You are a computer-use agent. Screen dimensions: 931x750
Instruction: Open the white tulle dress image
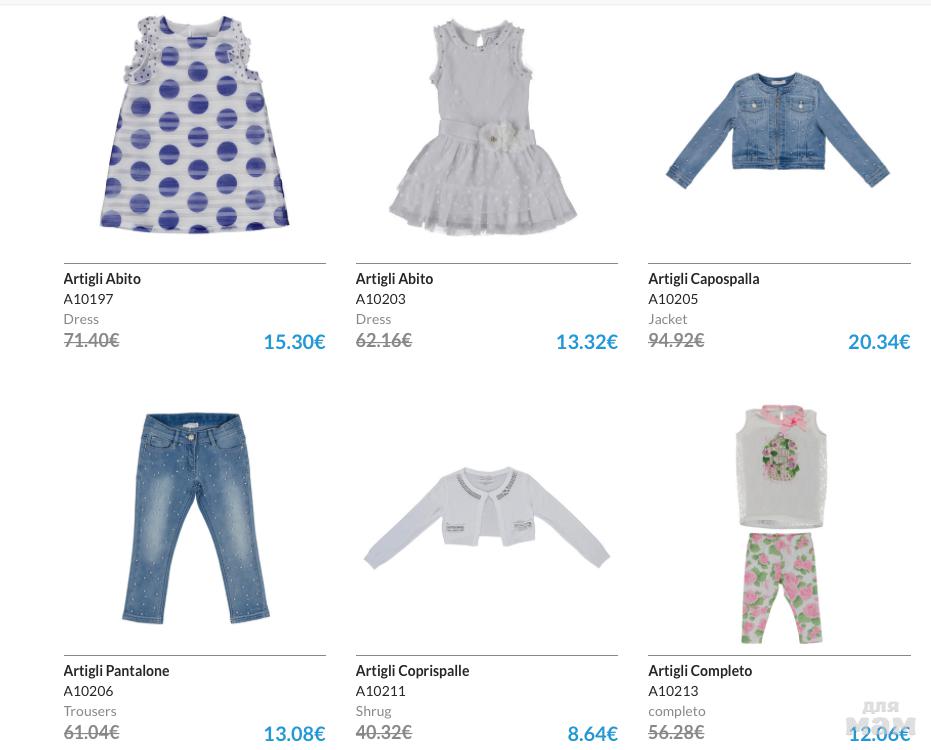483,128
